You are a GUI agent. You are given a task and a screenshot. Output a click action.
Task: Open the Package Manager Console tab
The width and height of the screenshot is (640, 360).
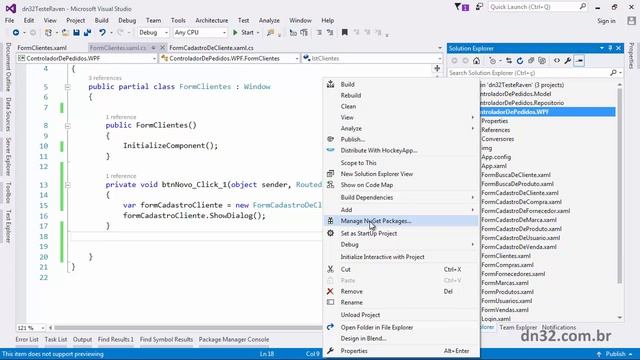click(x=234, y=340)
